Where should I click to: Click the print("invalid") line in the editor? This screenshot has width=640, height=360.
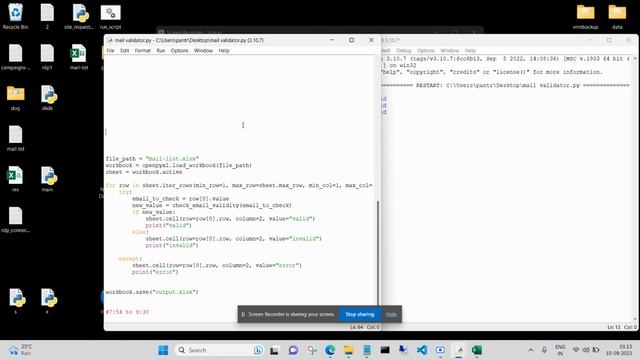172,245
